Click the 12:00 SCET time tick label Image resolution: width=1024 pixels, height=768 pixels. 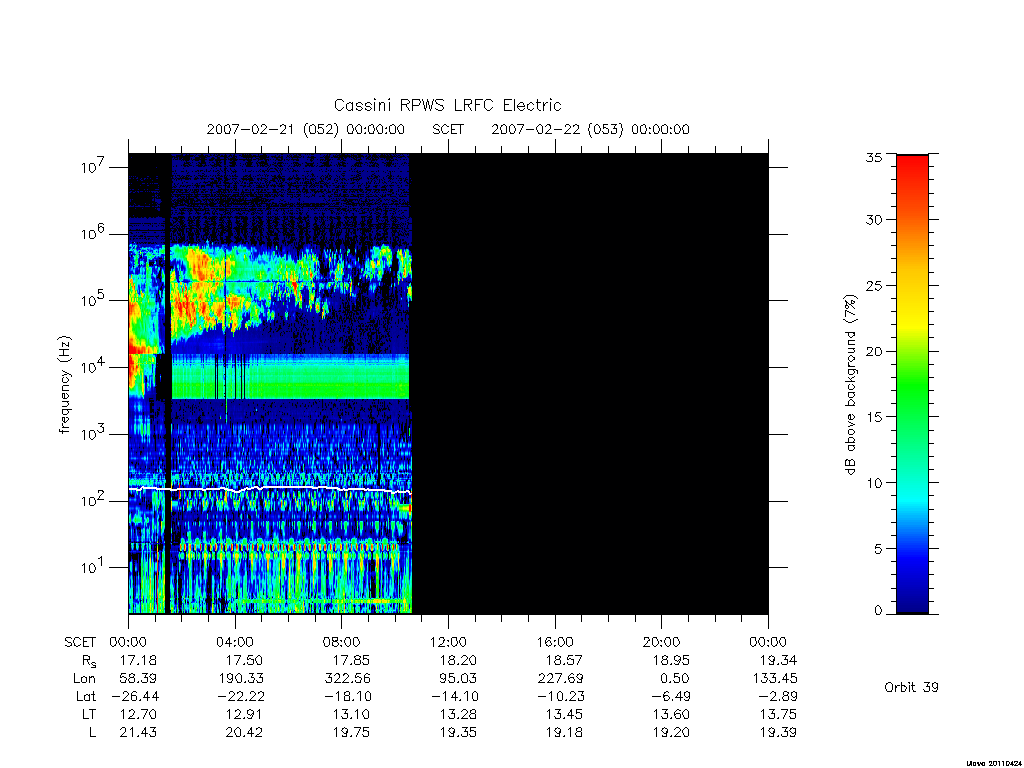pos(448,642)
